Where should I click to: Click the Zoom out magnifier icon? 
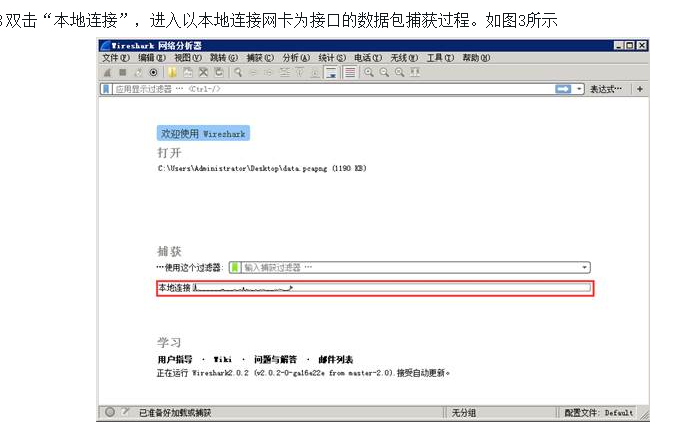384,72
